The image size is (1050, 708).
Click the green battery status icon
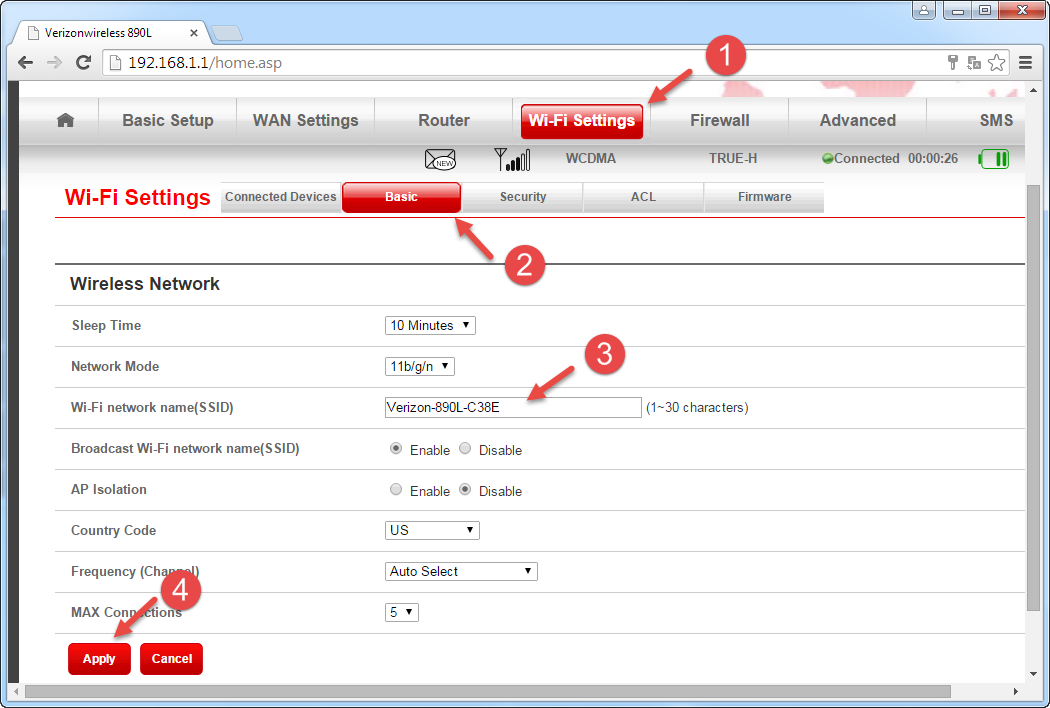coord(994,159)
